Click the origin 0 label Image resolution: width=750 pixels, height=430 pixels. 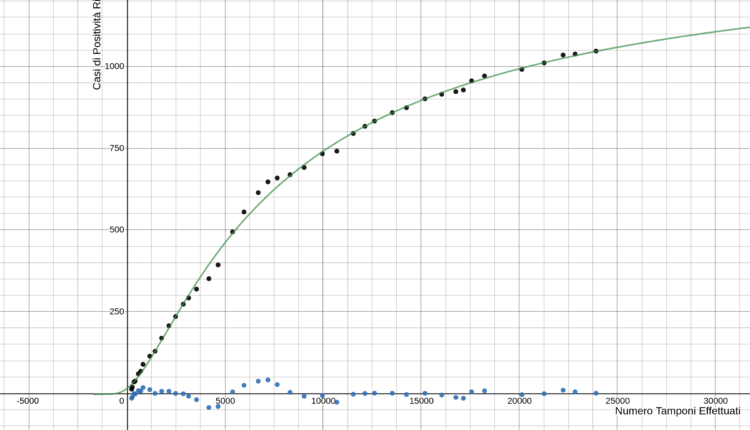point(122,401)
